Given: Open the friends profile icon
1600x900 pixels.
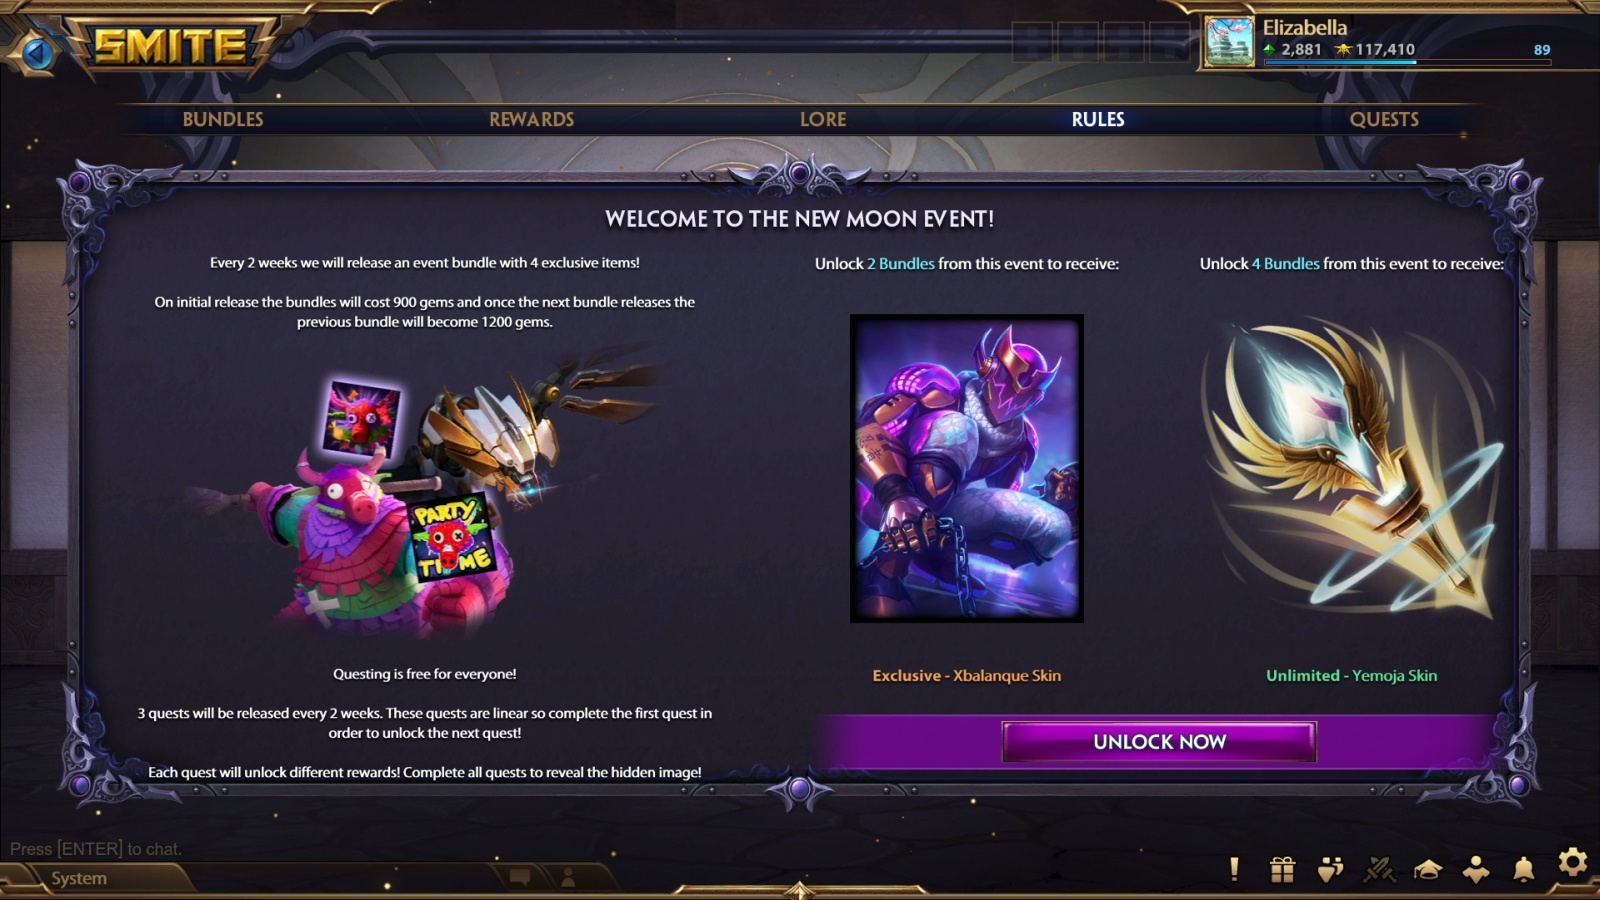Looking at the screenshot, I should coord(1476,870).
